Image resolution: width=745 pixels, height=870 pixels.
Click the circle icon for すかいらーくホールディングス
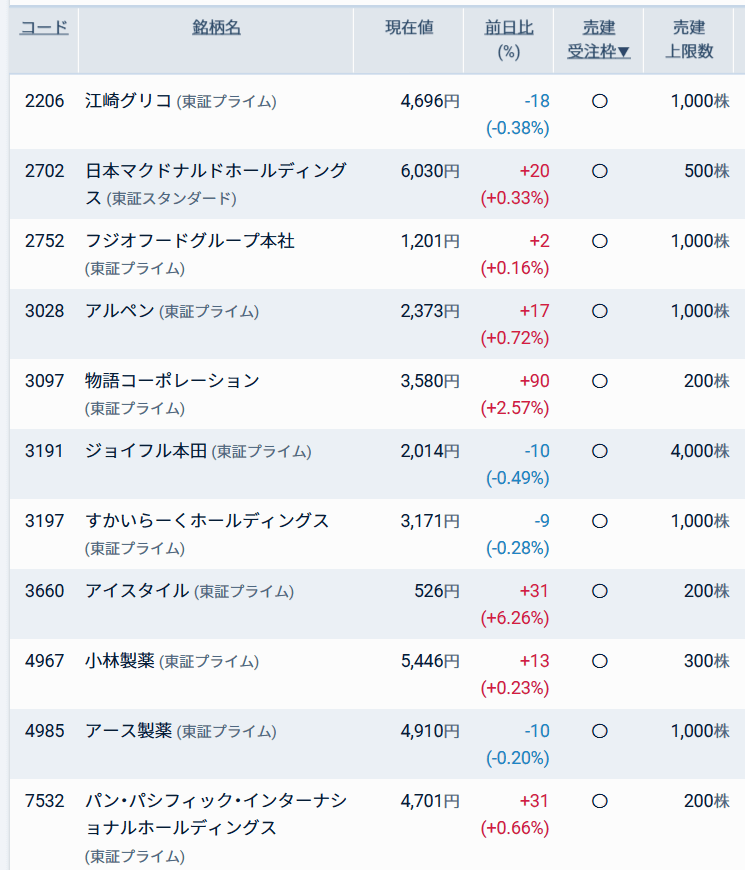[x=600, y=520]
